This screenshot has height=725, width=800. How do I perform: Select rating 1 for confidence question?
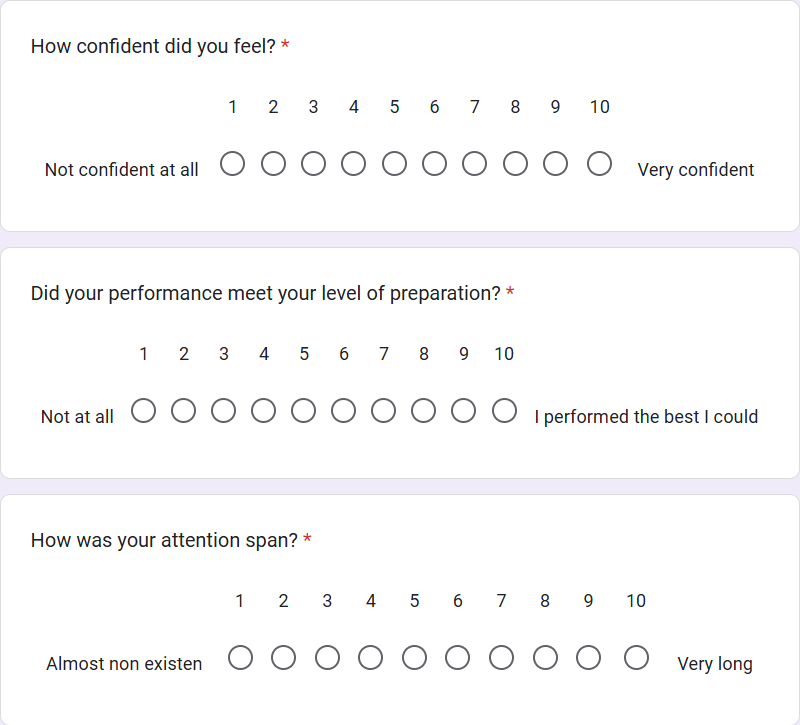(x=233, y=164)
